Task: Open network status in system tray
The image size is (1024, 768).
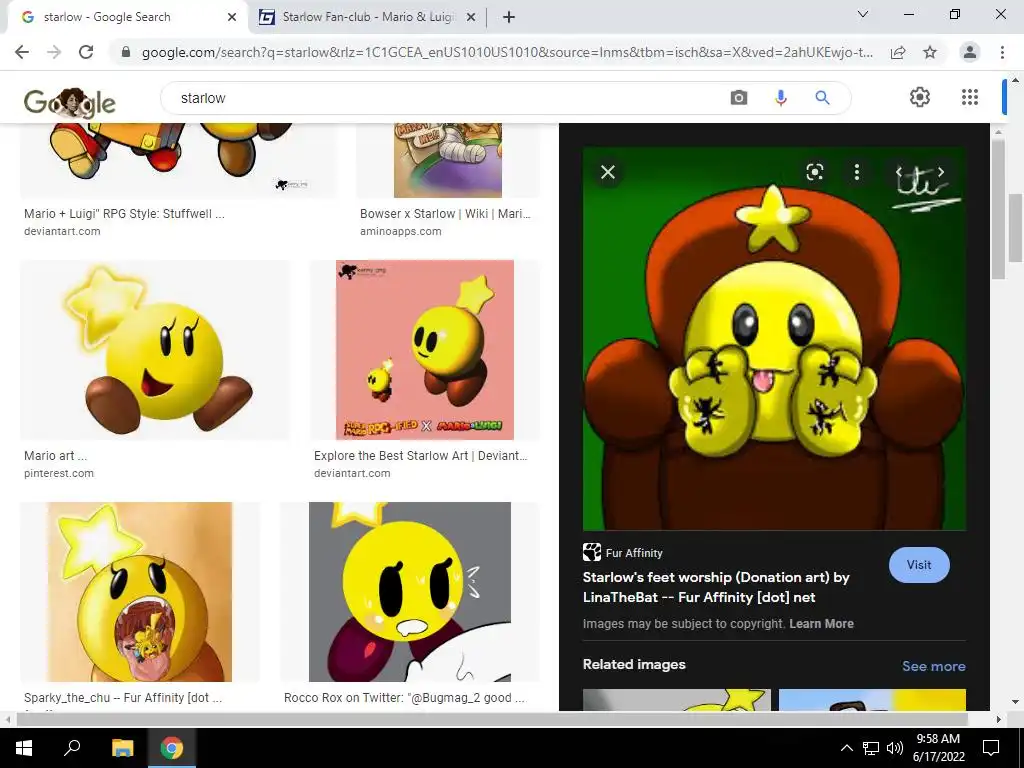Action: [x=871, y=748]
